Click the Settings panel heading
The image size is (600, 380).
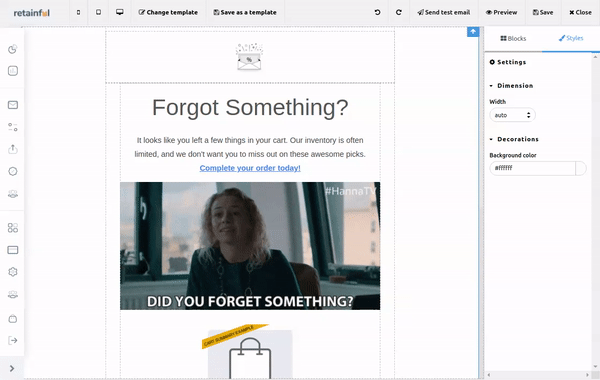click(508, 62)
